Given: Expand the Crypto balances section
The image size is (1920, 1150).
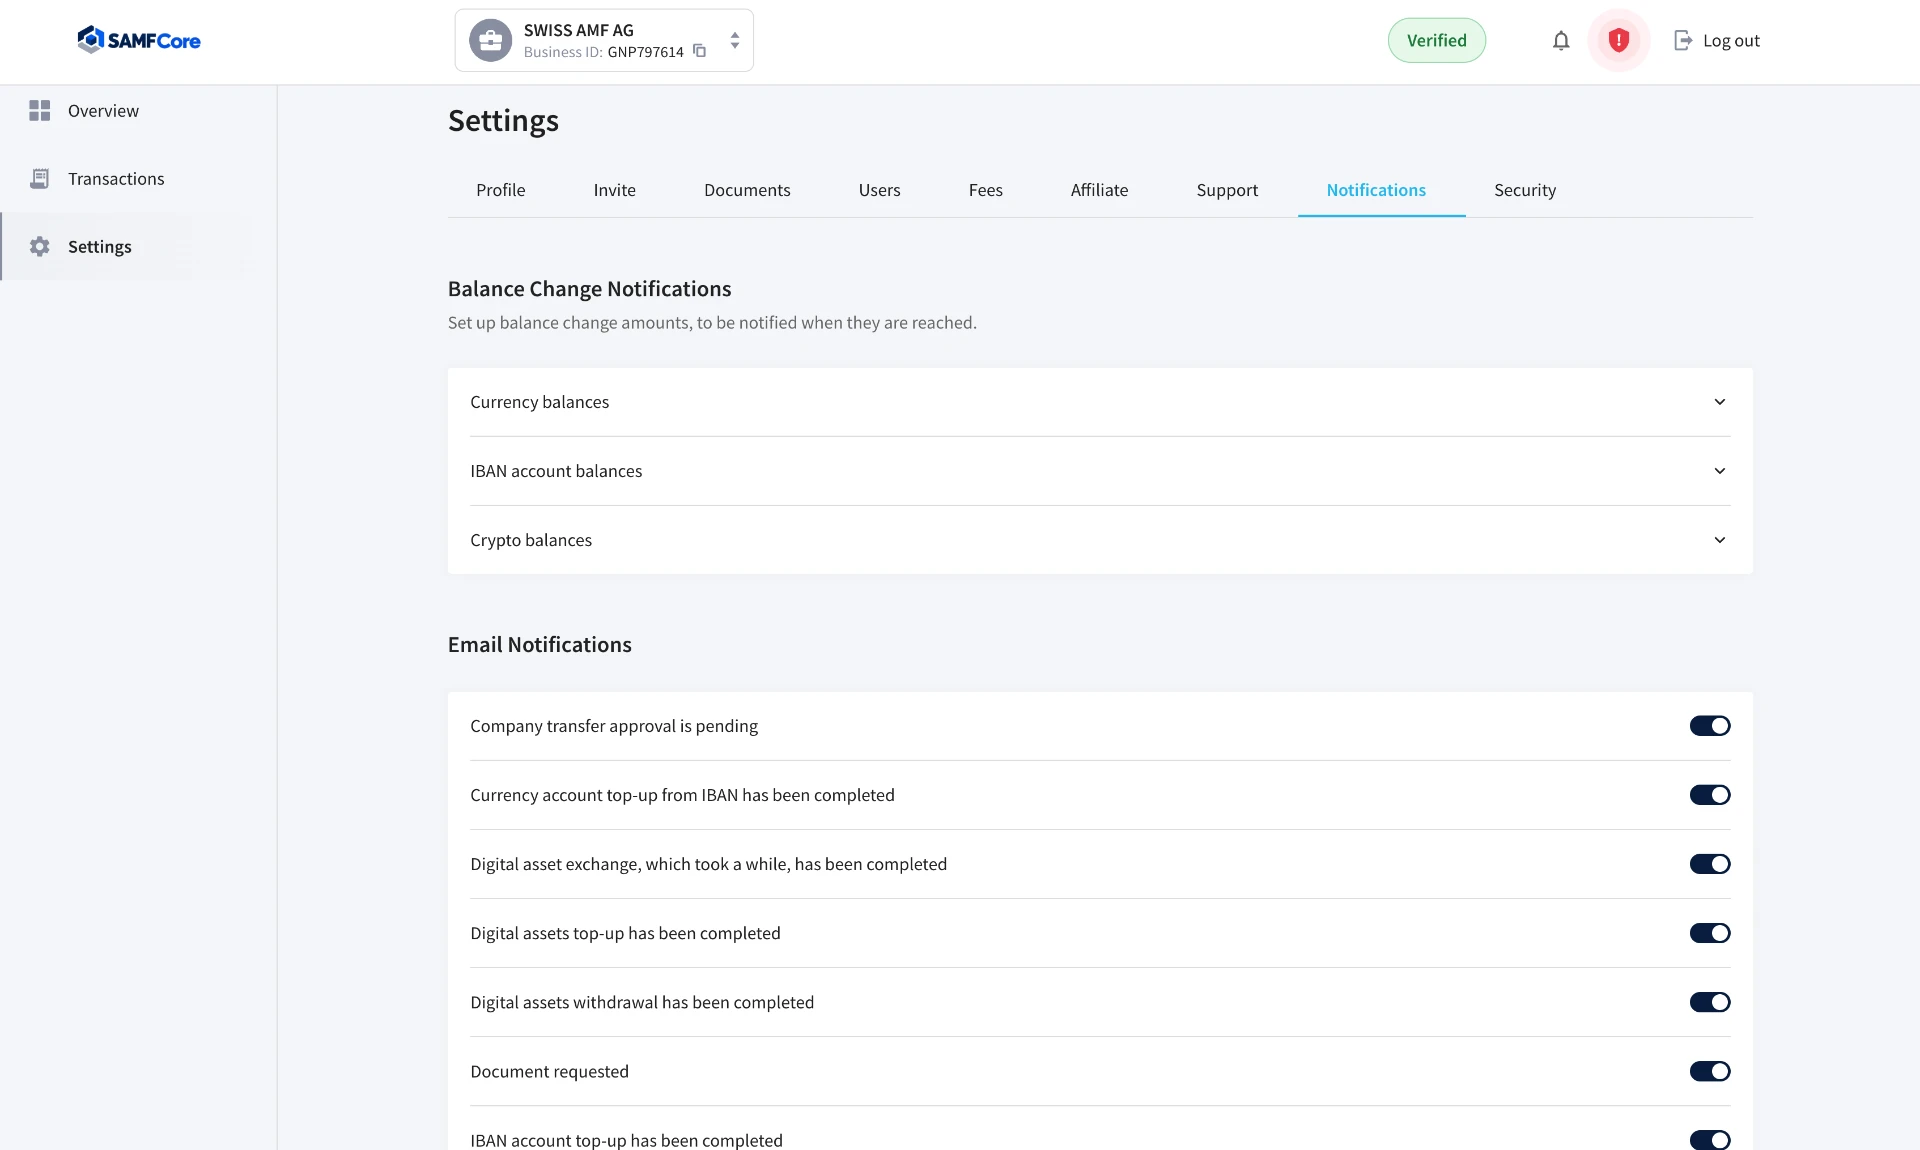Looking at the screenshot, I should [1100, 540].
